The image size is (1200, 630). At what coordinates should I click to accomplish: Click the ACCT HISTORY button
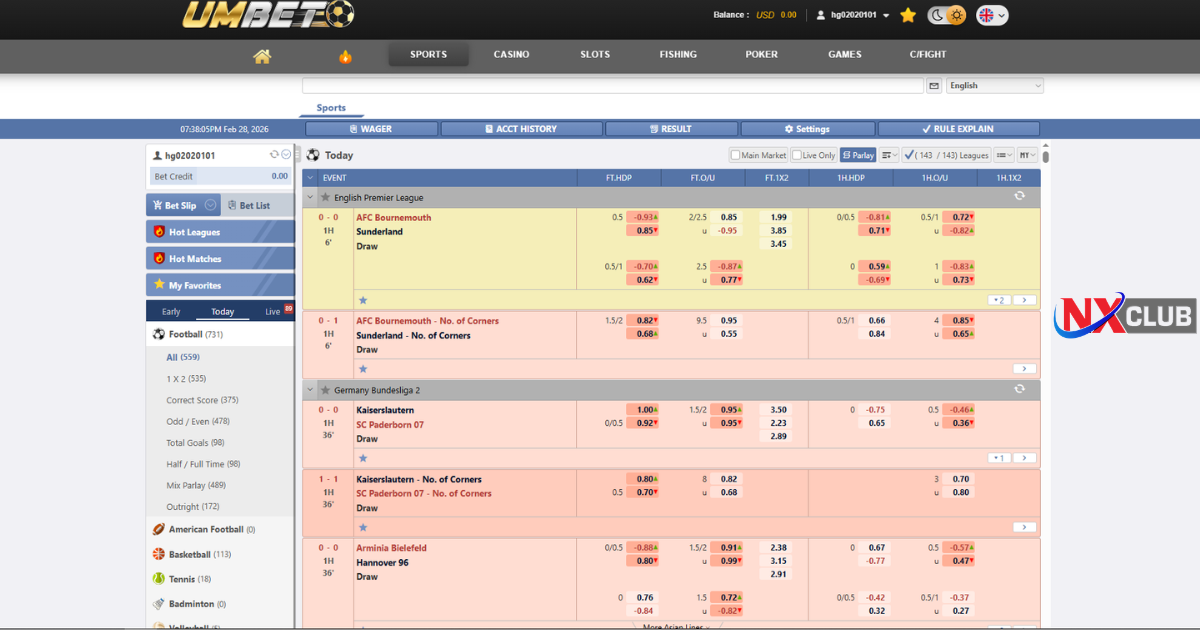[521, 129]
